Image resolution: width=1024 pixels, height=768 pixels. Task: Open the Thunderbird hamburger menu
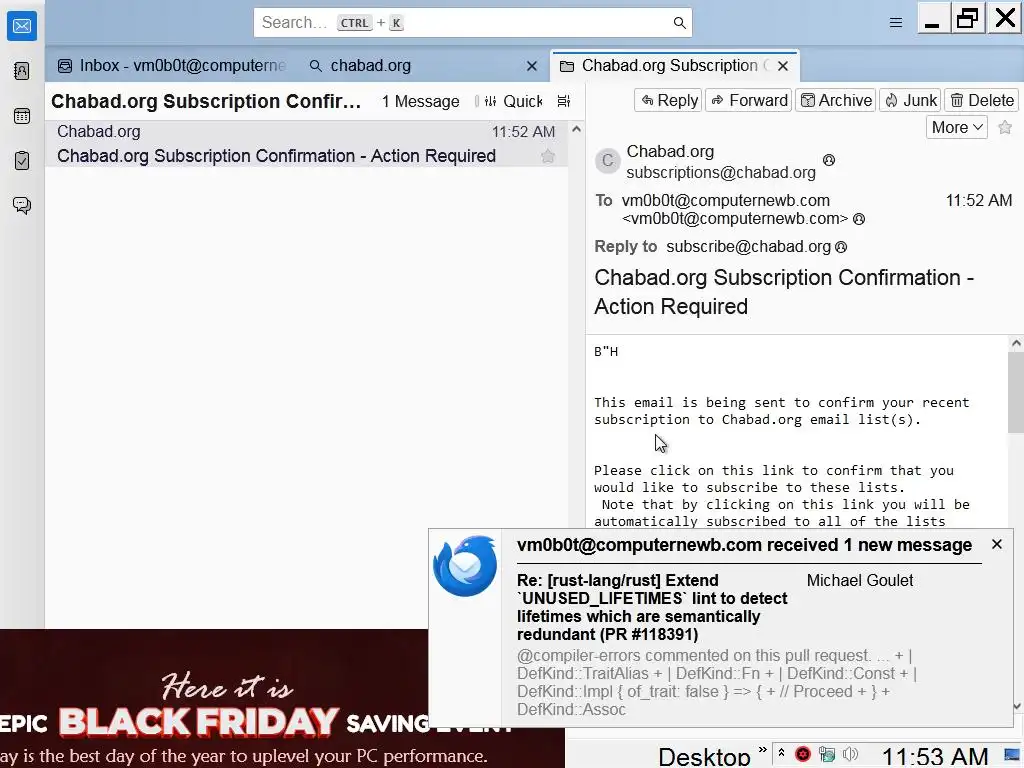click(896, 23)
